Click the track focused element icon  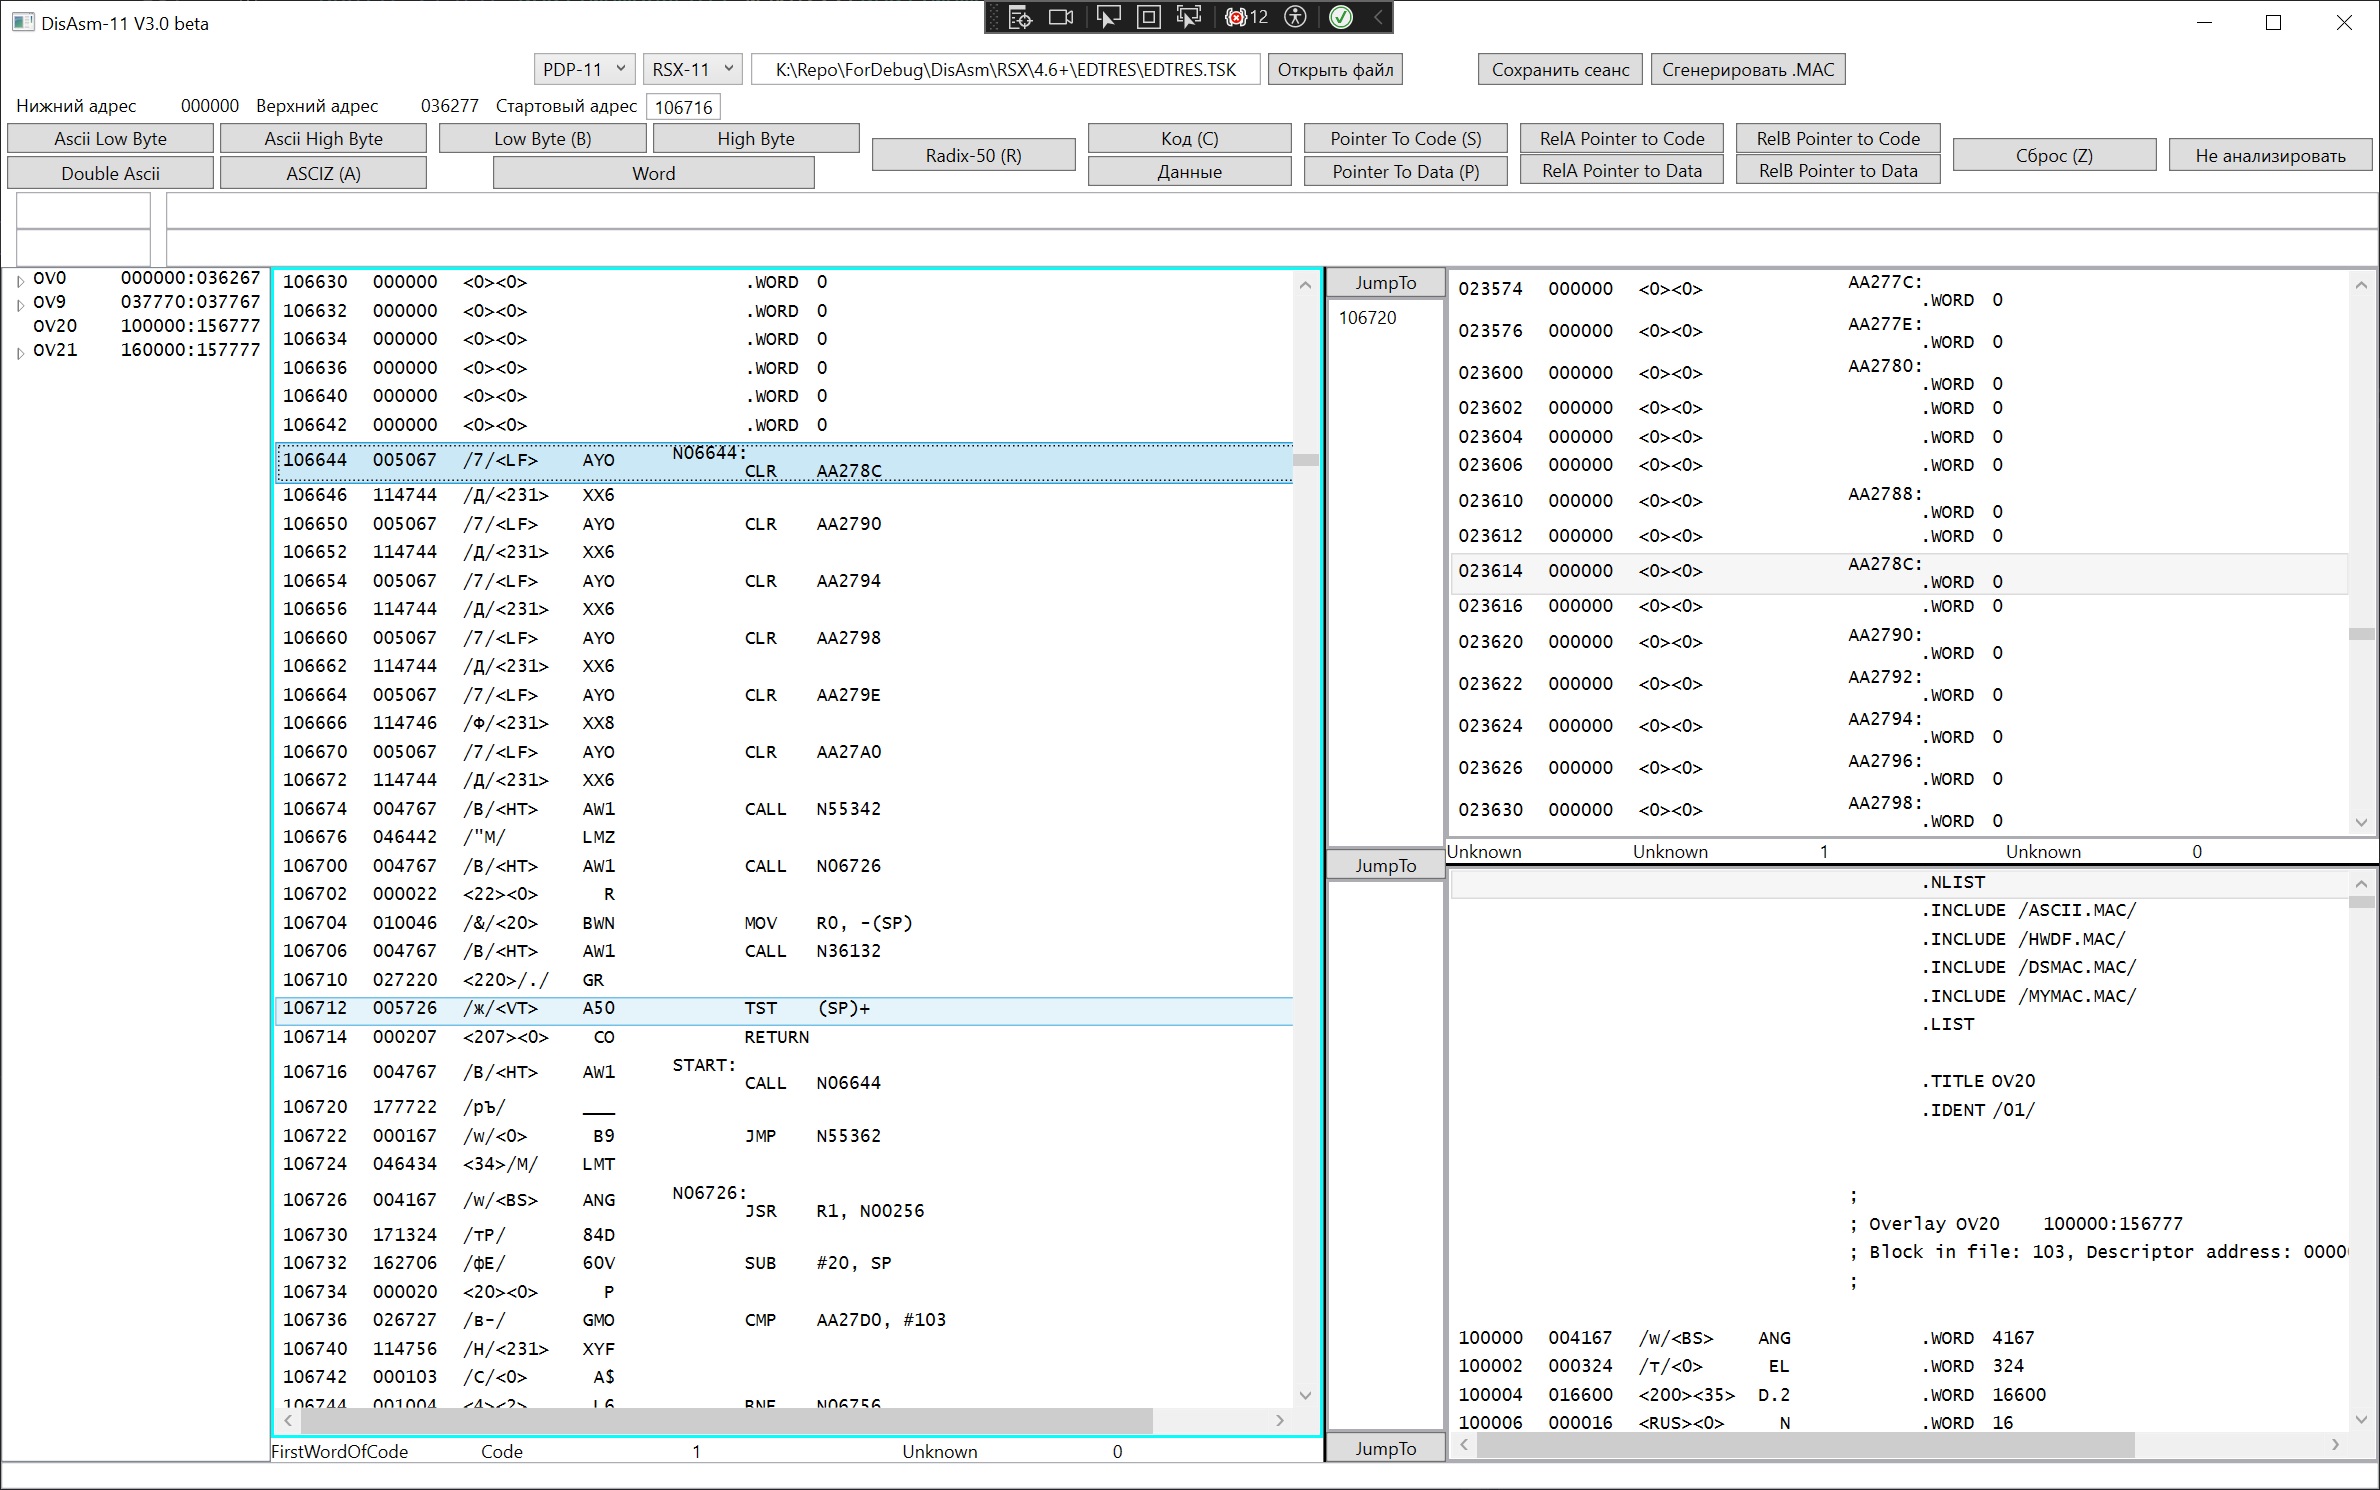point(1189,17)
